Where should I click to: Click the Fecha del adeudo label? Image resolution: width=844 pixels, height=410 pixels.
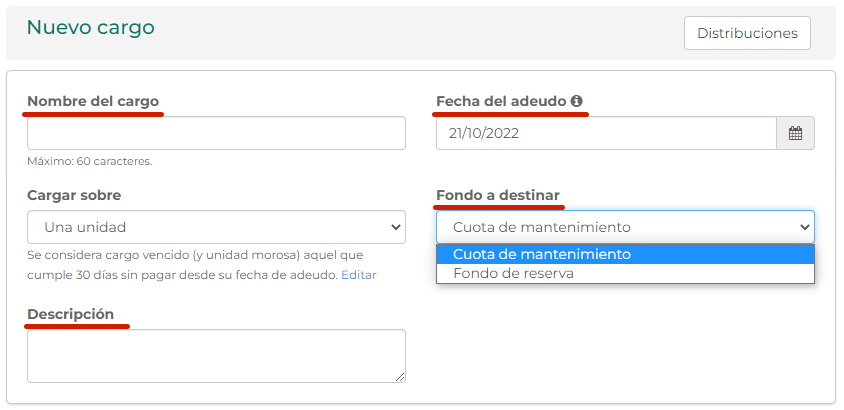pyautogui.click(x=502, y=101)
